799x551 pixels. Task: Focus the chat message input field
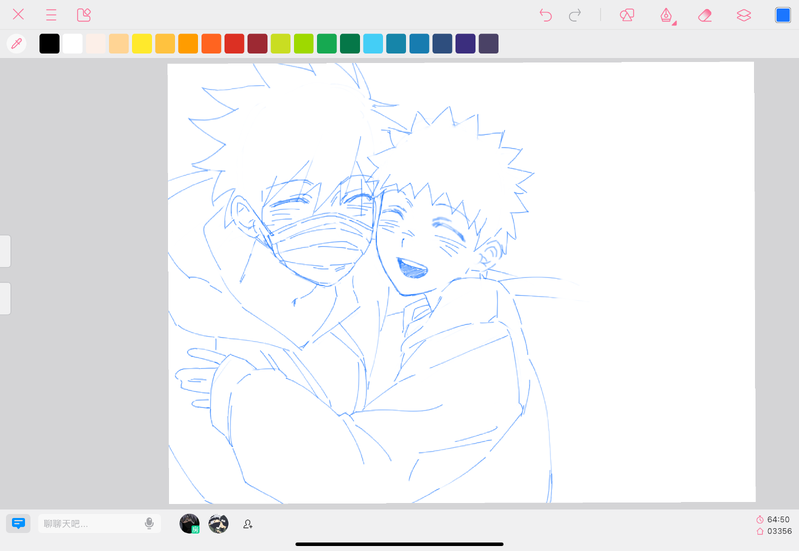(99, 523)
